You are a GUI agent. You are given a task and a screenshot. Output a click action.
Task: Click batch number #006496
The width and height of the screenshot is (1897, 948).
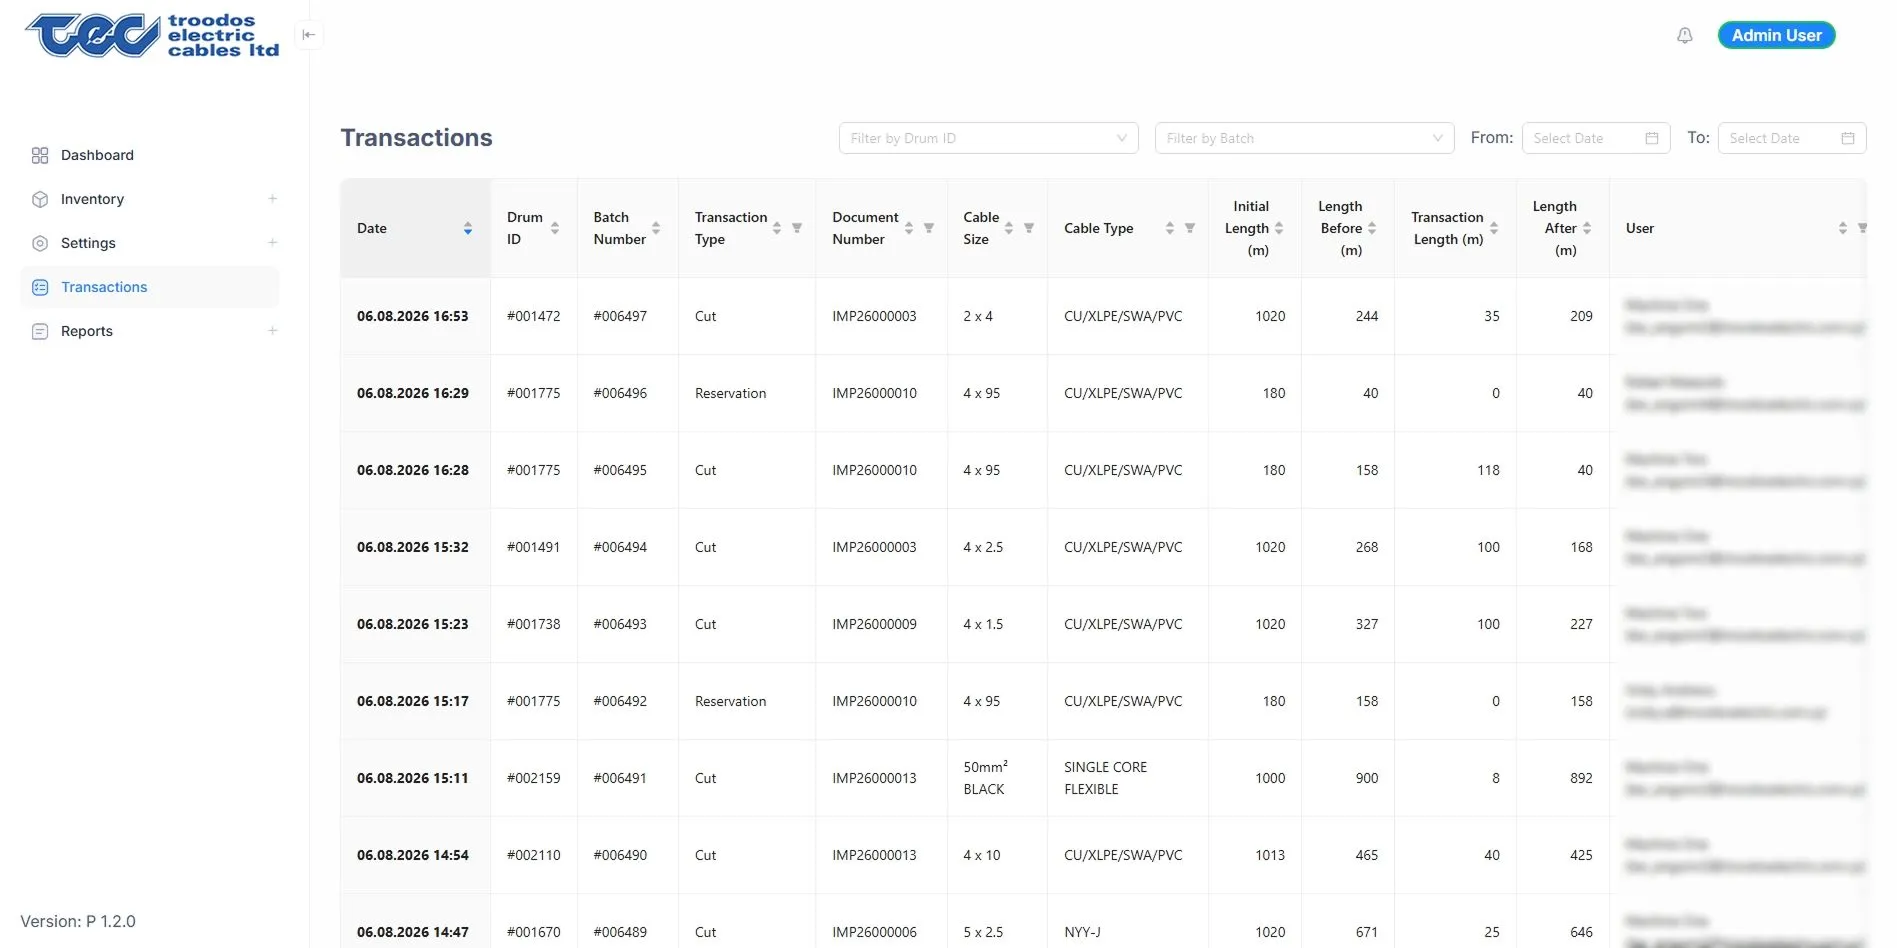[620, 393]
